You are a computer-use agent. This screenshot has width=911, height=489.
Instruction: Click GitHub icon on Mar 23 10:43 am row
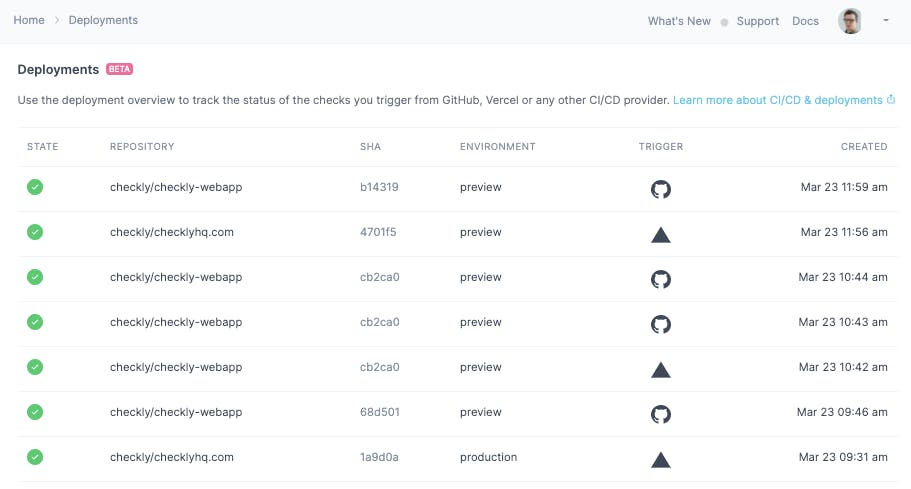click(x=661, y=324)
